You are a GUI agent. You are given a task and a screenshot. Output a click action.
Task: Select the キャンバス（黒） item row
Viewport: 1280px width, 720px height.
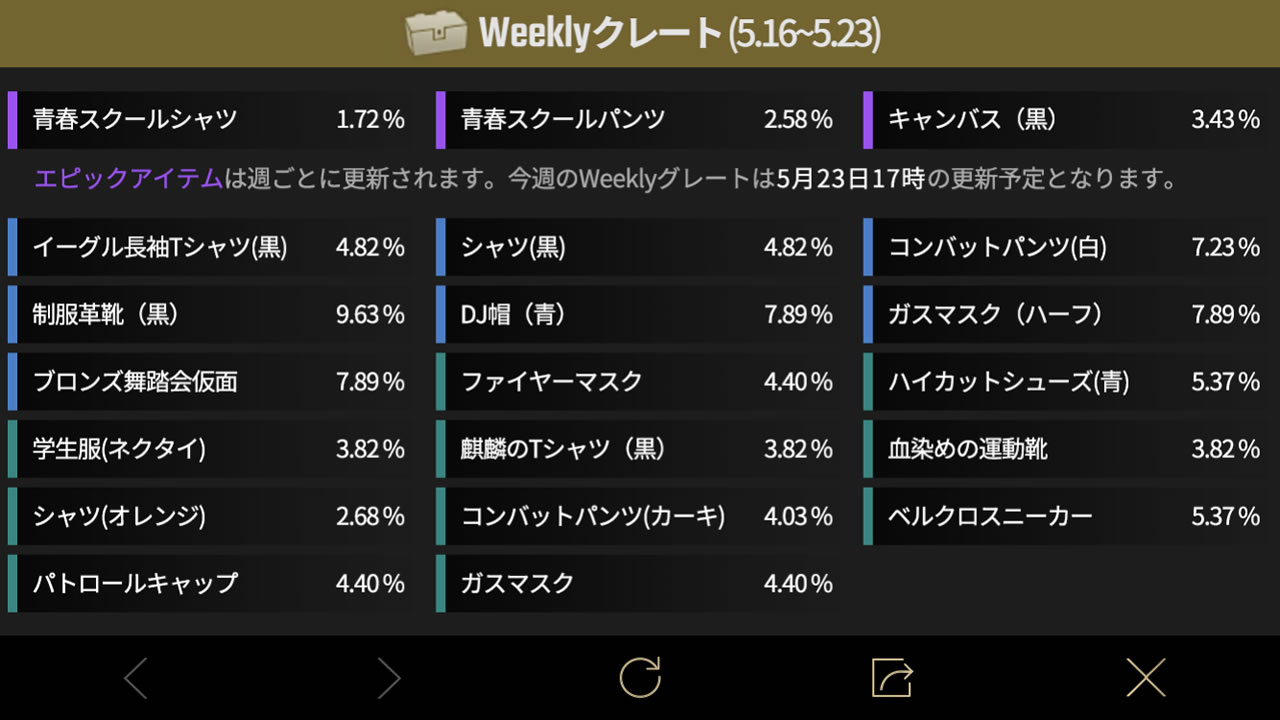click(x=1067, y=120)
